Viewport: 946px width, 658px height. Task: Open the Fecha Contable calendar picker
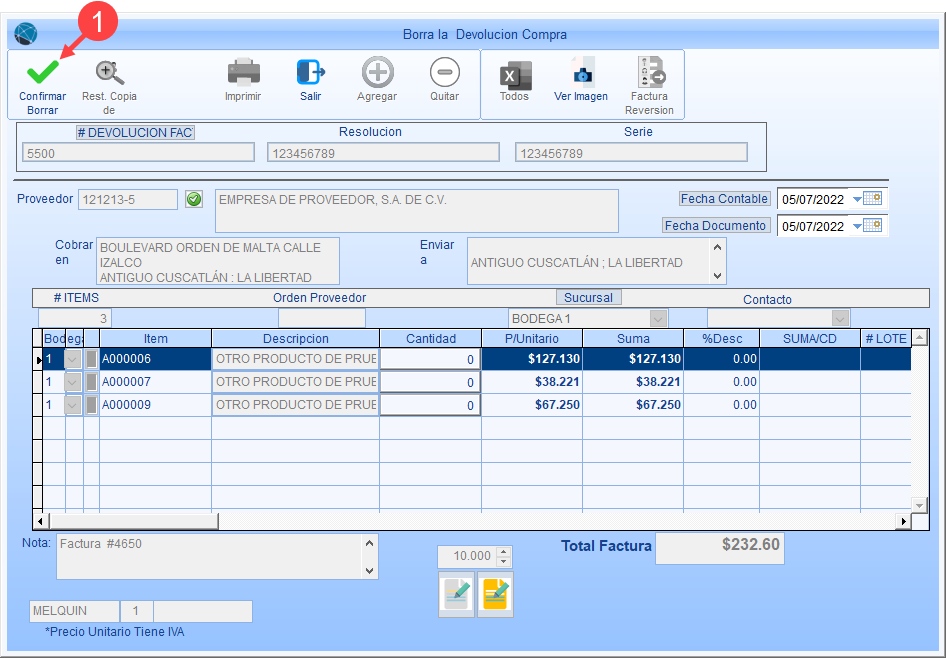(872, 198)
